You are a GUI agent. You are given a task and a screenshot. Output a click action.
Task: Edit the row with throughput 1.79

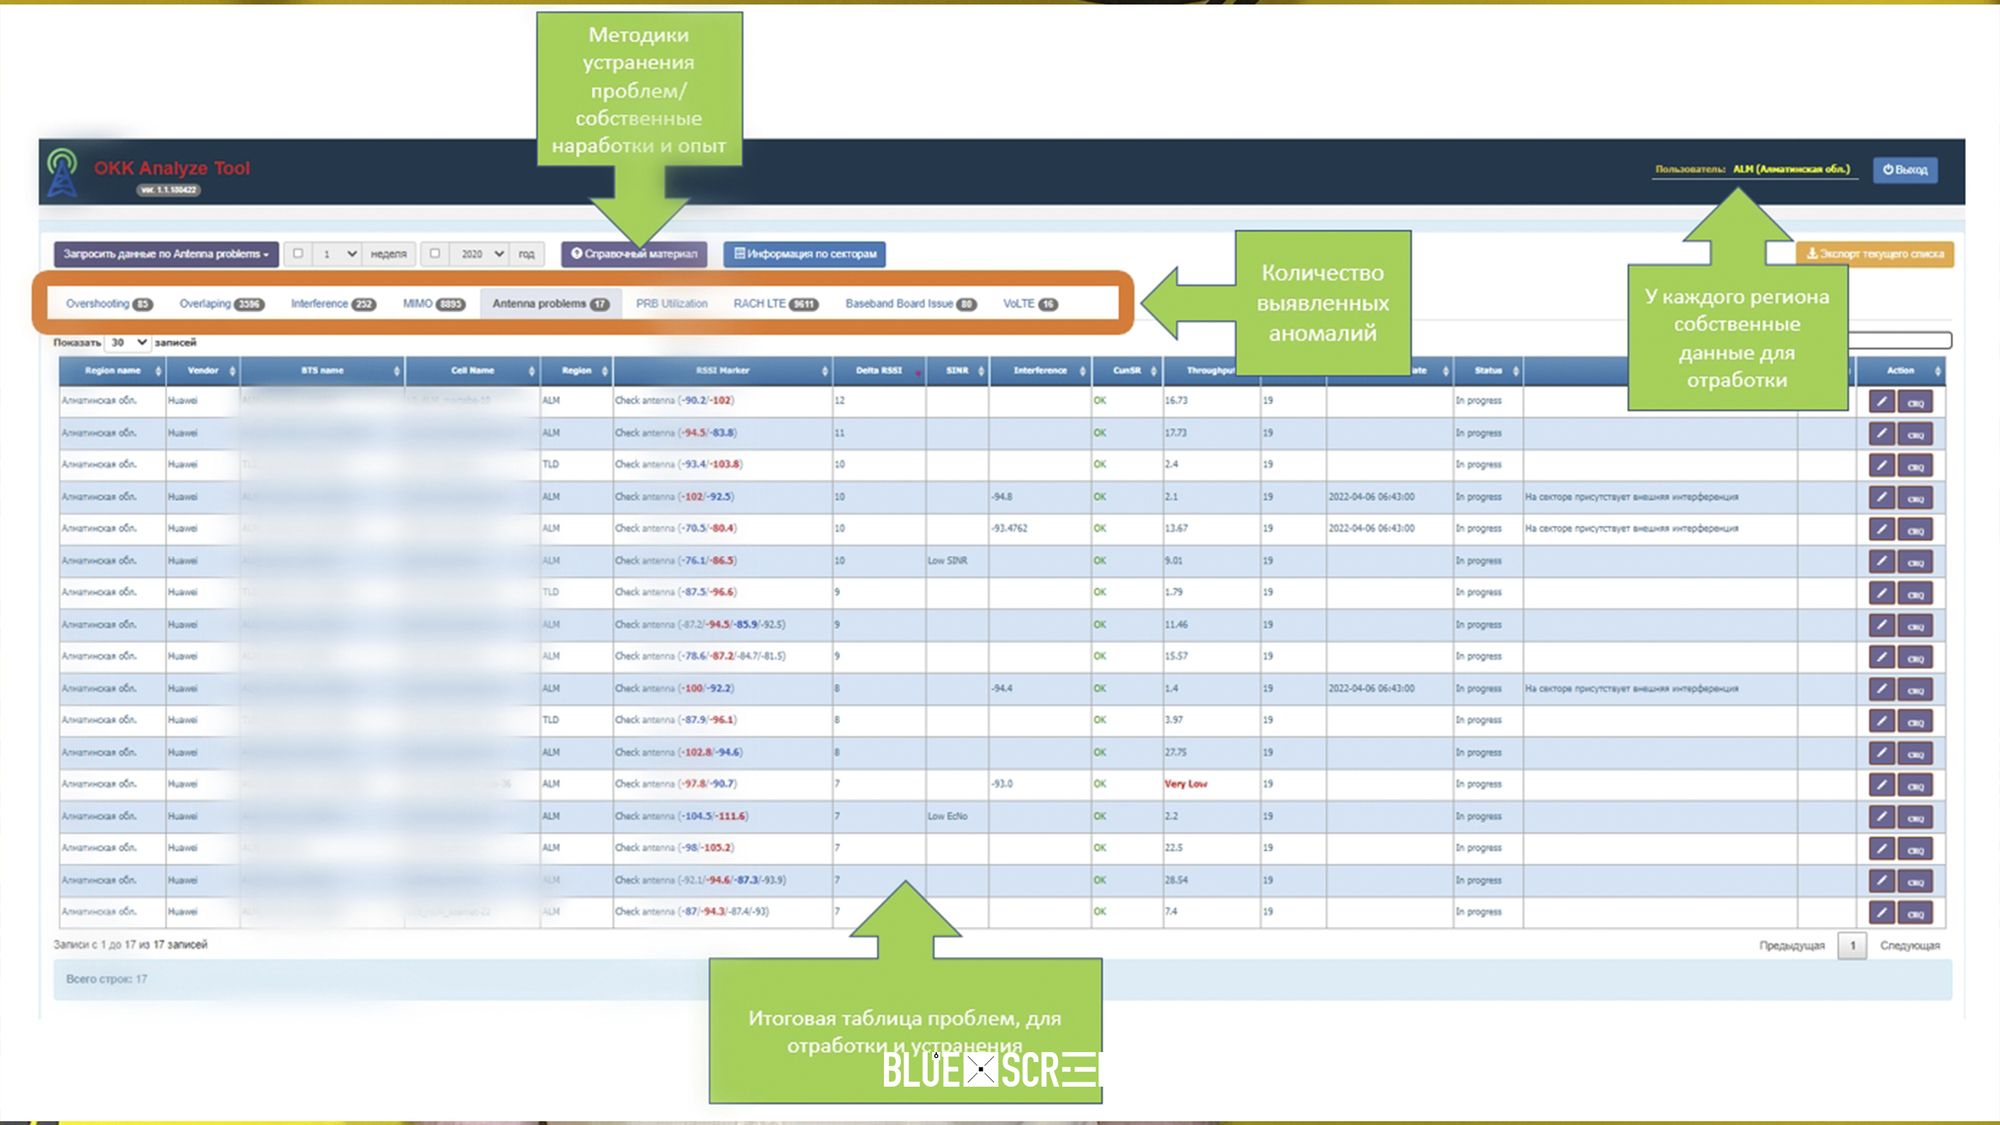(x=1881, y=594)
